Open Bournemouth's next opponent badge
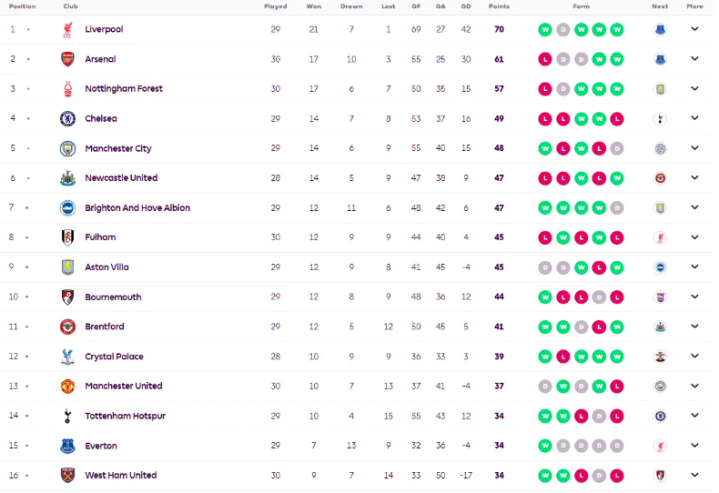This screenshot has height=493, width=719. [660, 297]
